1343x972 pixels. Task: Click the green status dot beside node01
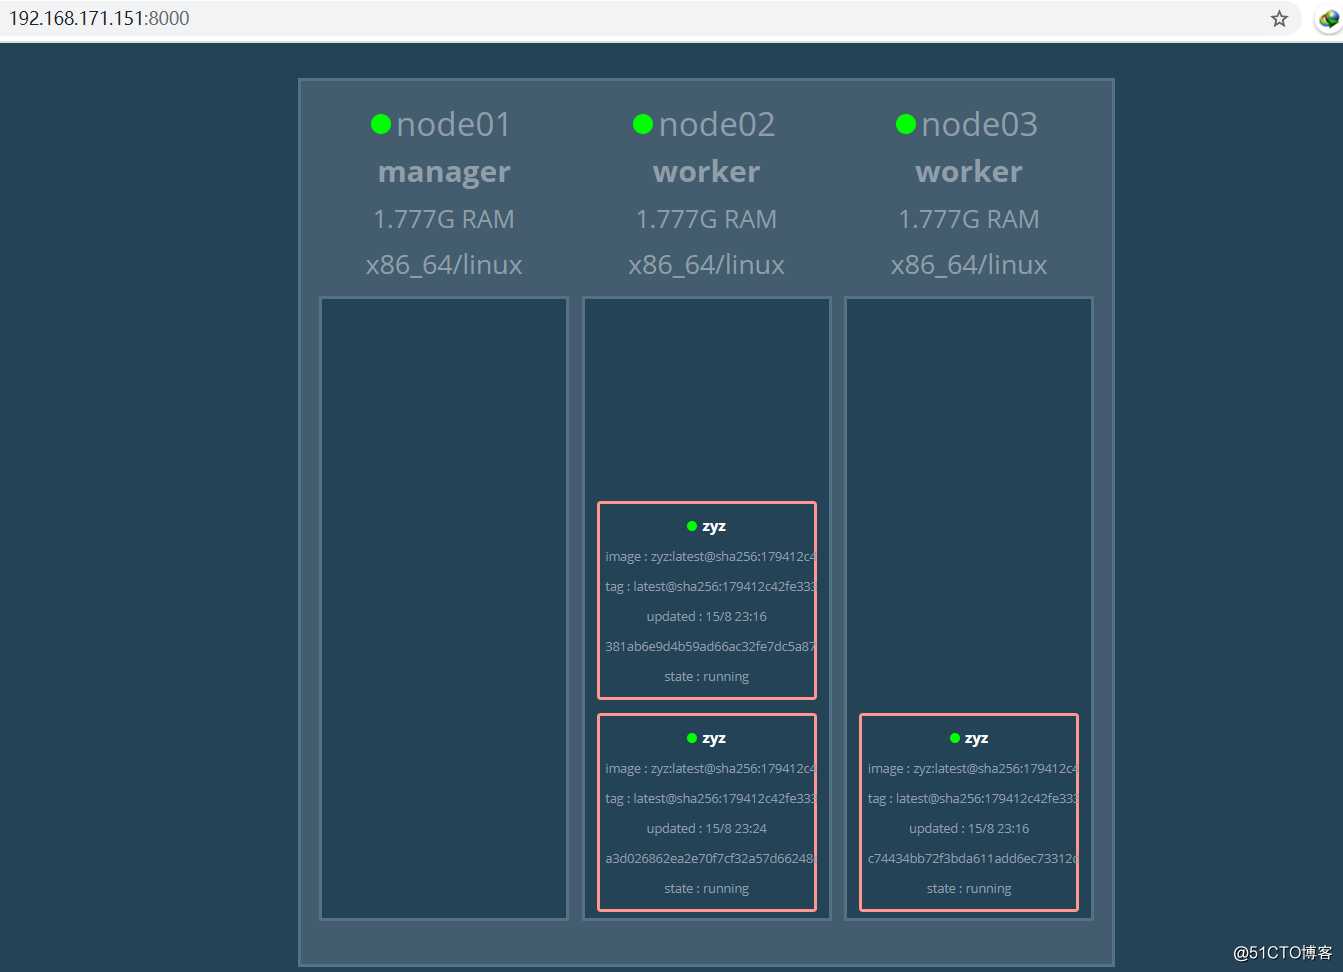coord(381,124)
